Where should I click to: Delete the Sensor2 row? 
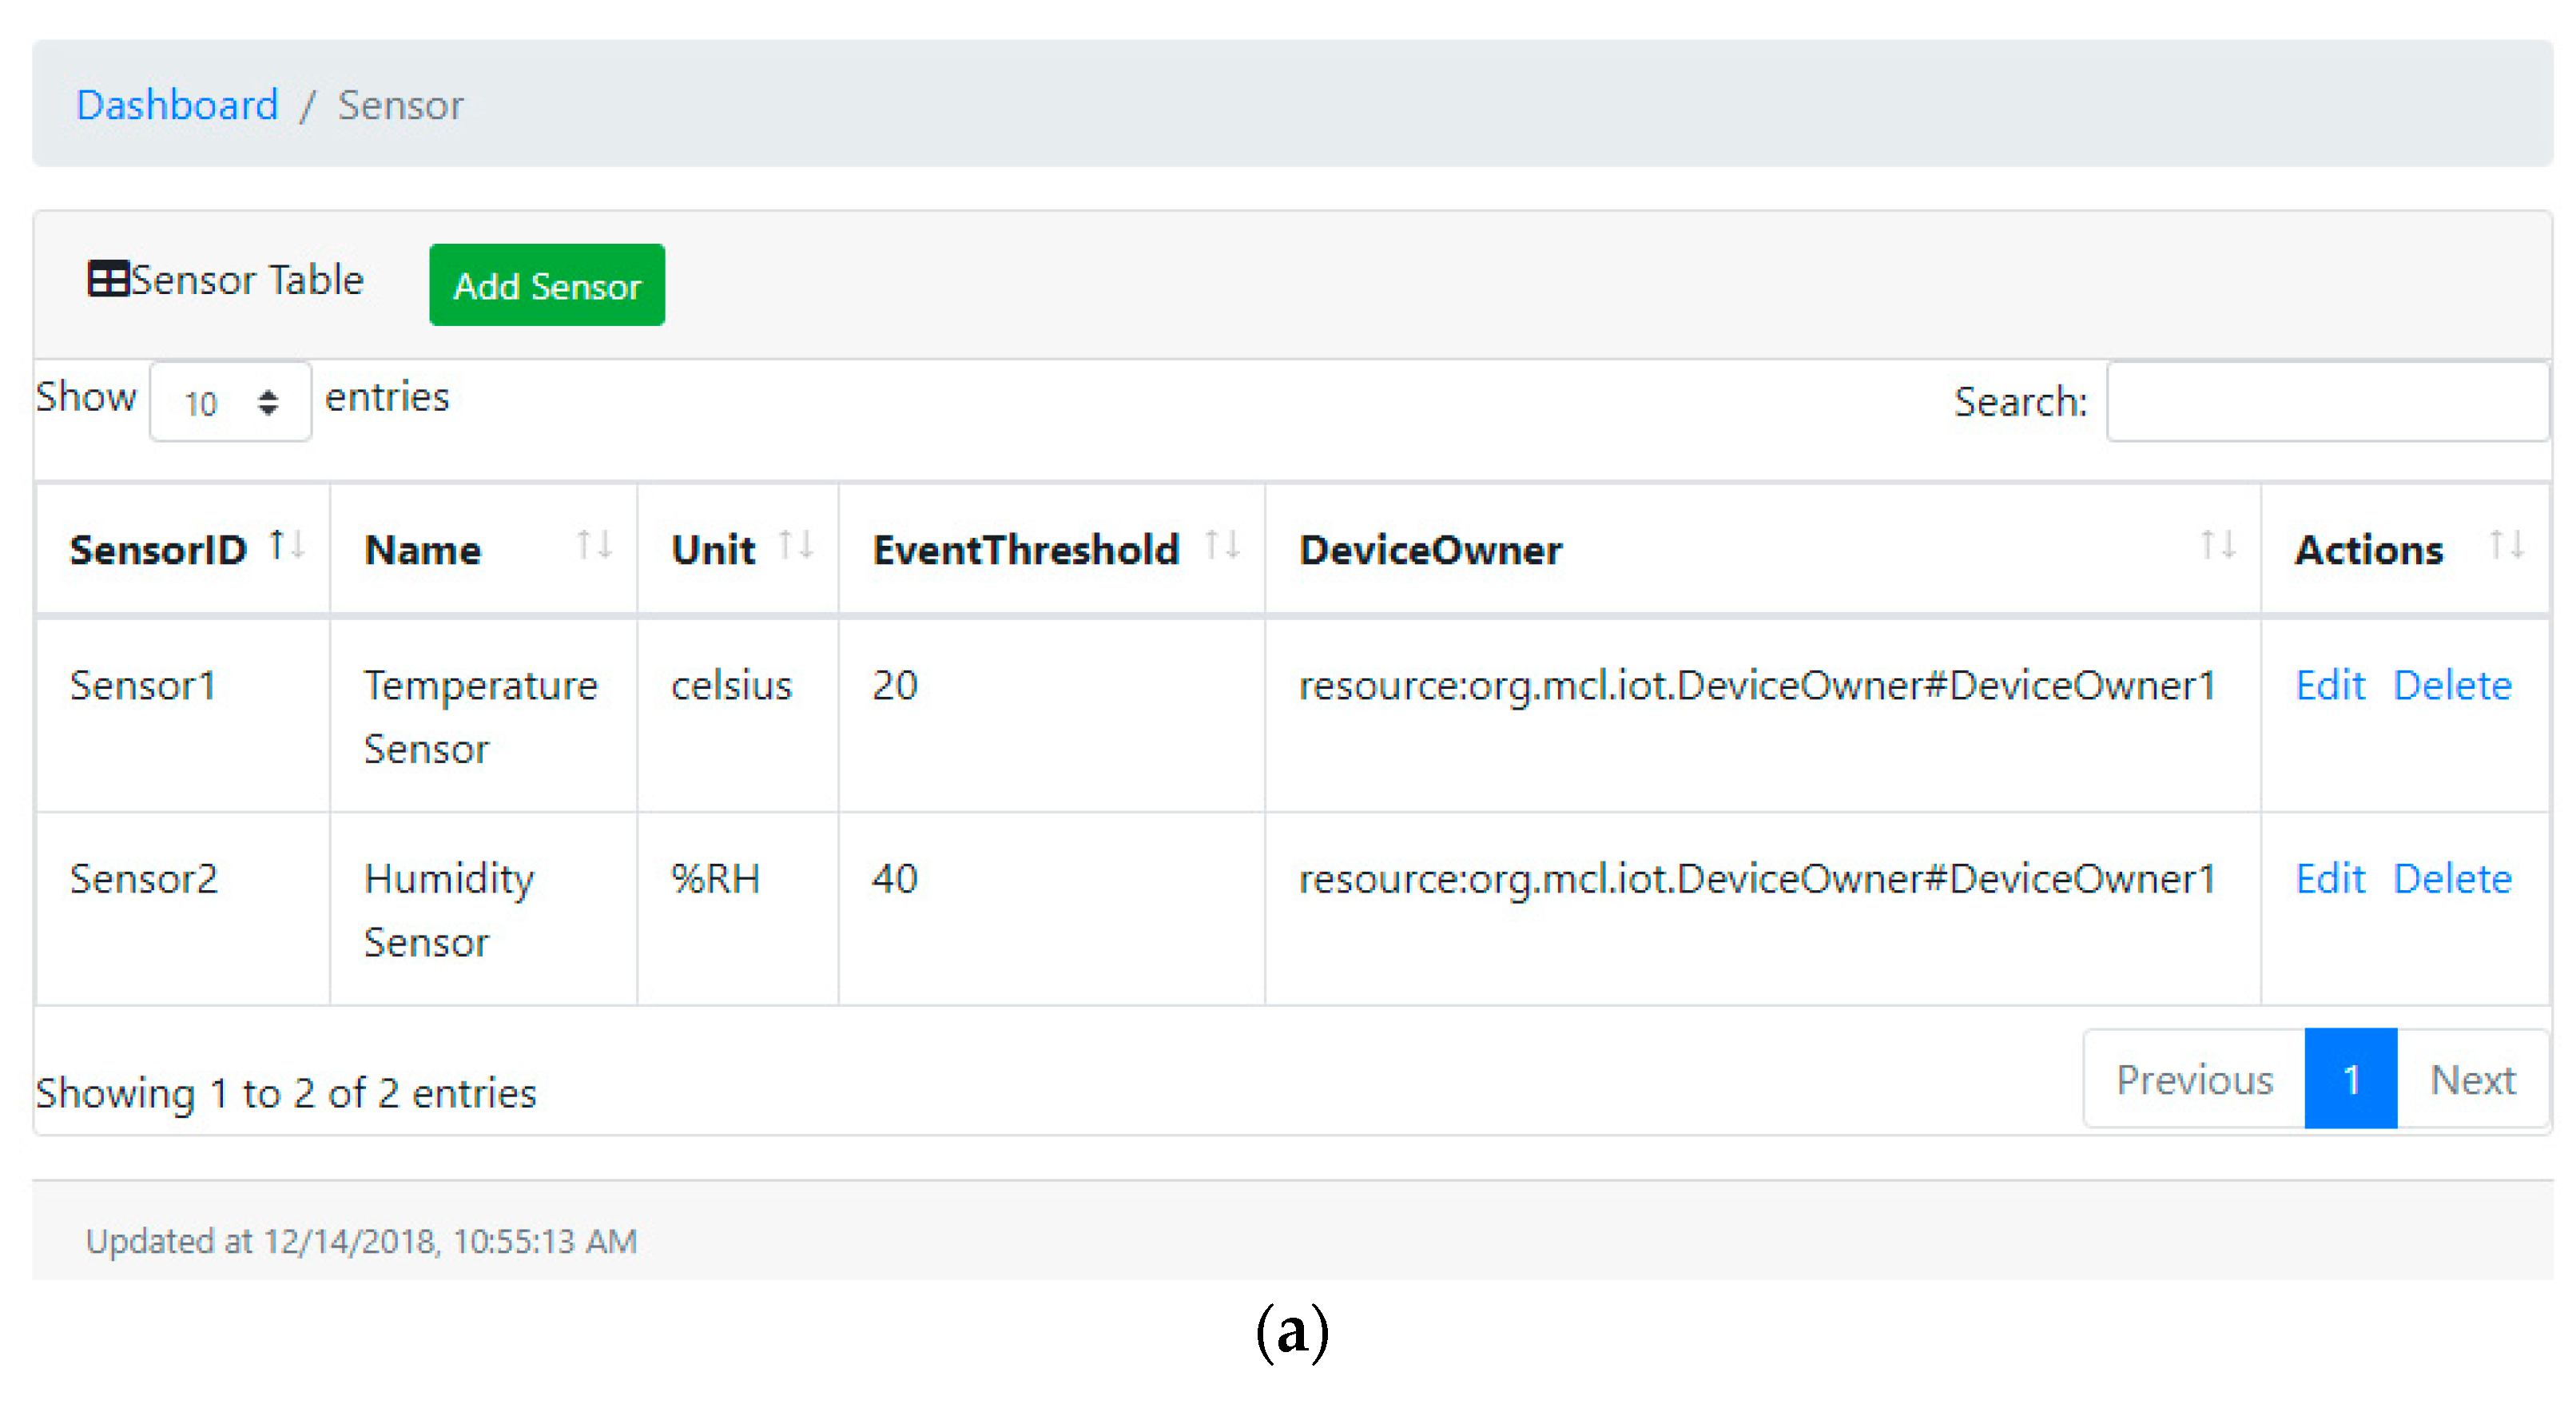tap(2452, 878)
